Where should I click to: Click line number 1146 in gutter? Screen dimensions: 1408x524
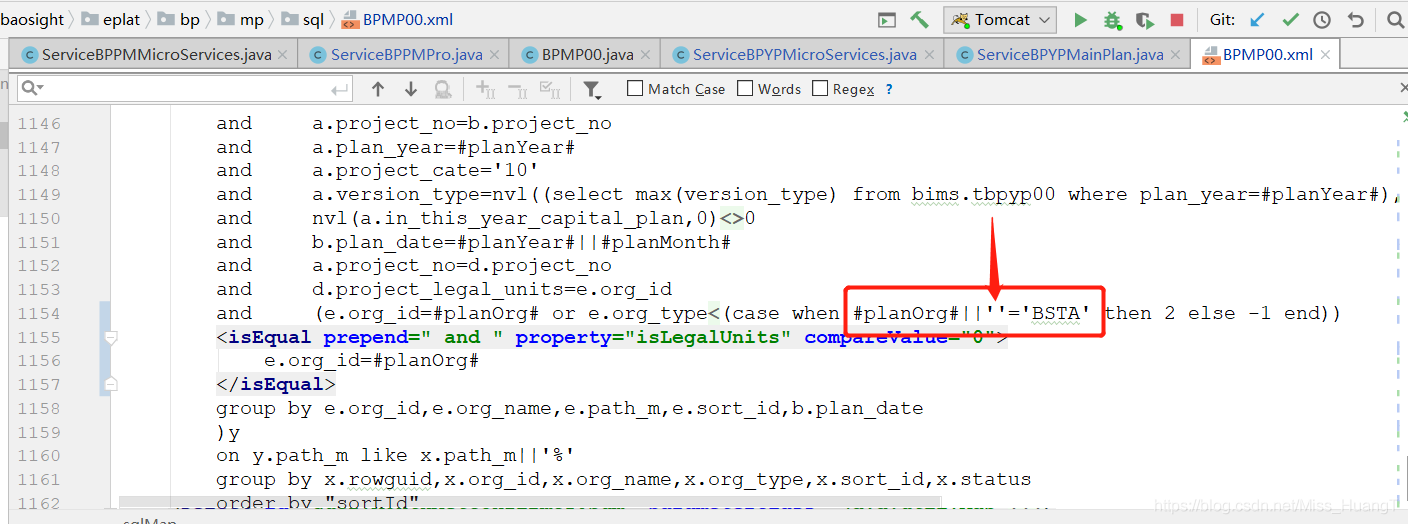point(39,124)
